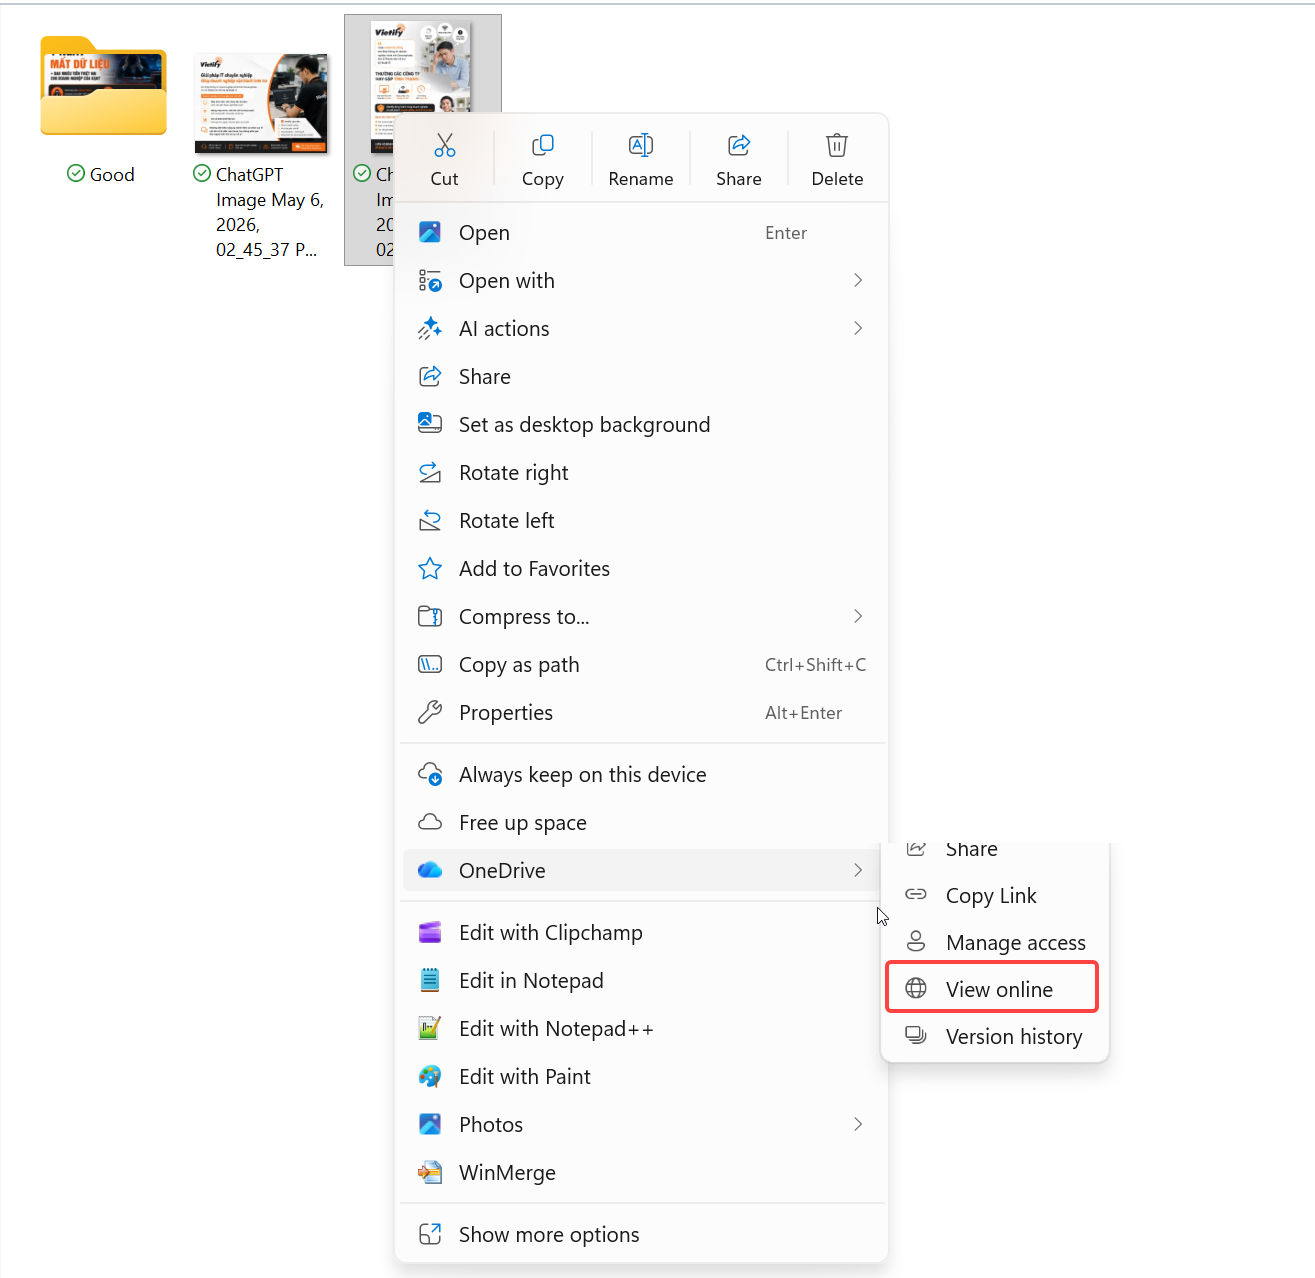
Task: Click the sync status checkmark beside Good
Action: (x=76, y=174)
